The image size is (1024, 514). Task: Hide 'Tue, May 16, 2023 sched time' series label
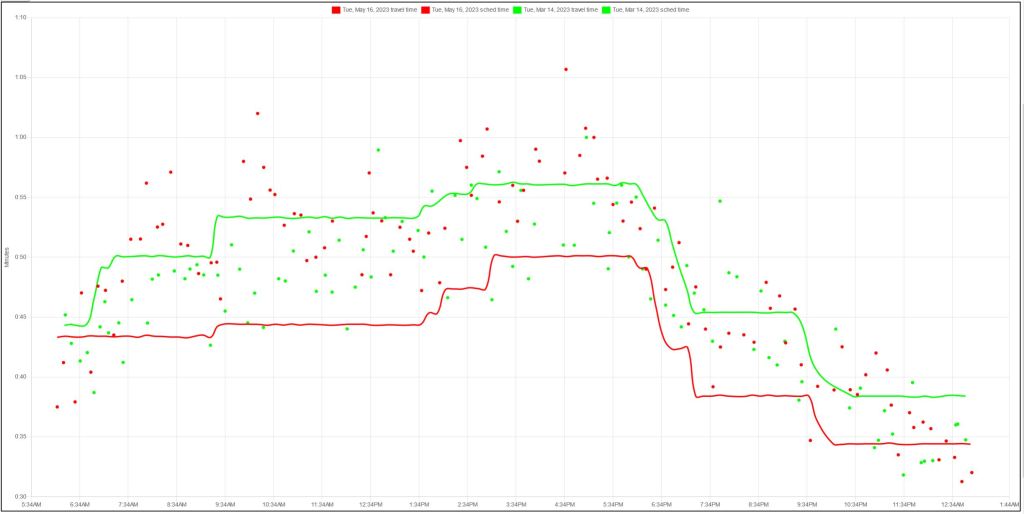[x=470, y=9]
